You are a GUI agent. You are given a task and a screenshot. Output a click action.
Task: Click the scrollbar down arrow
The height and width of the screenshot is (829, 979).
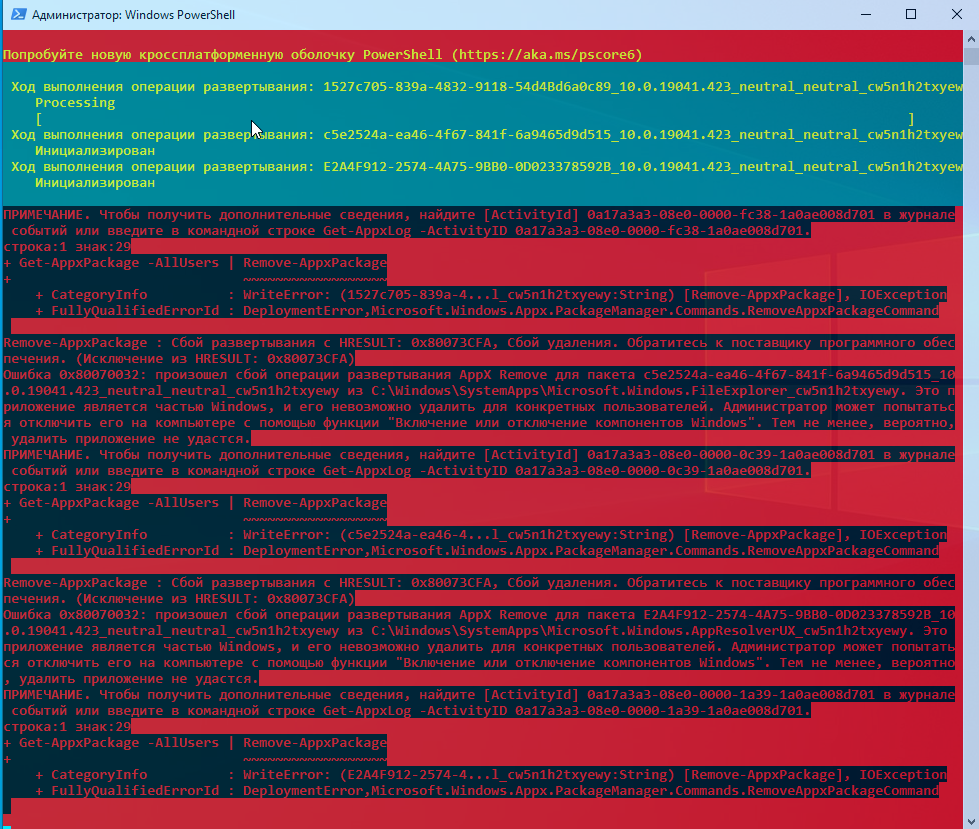(x=971, y=821)
